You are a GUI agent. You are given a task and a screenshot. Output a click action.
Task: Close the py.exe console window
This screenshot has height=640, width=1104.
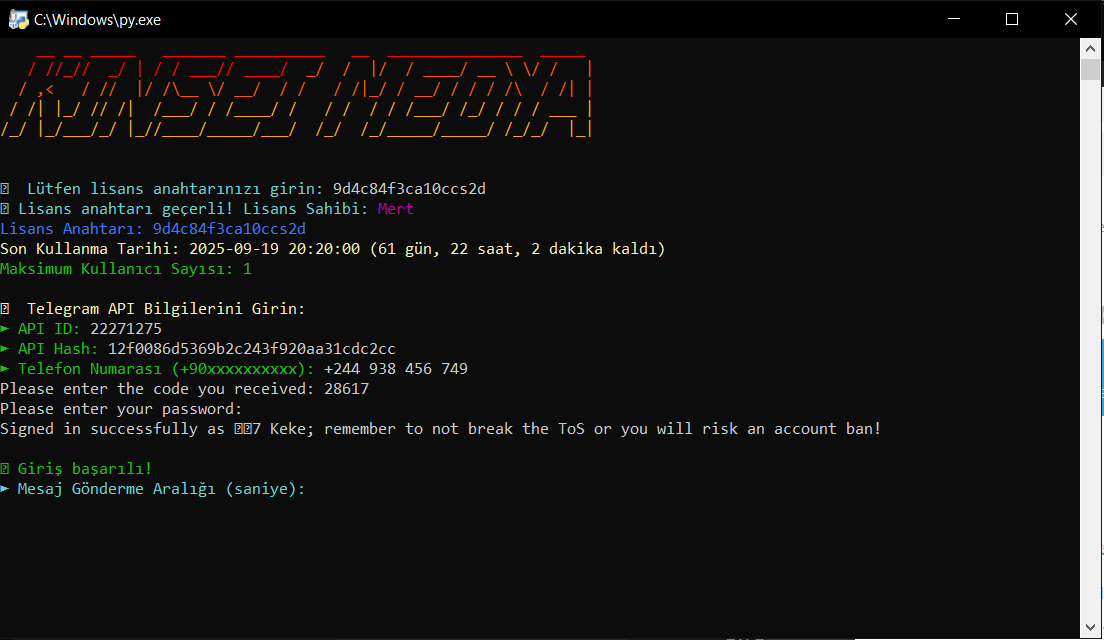pyautogui.click(x=1071, y=19)
